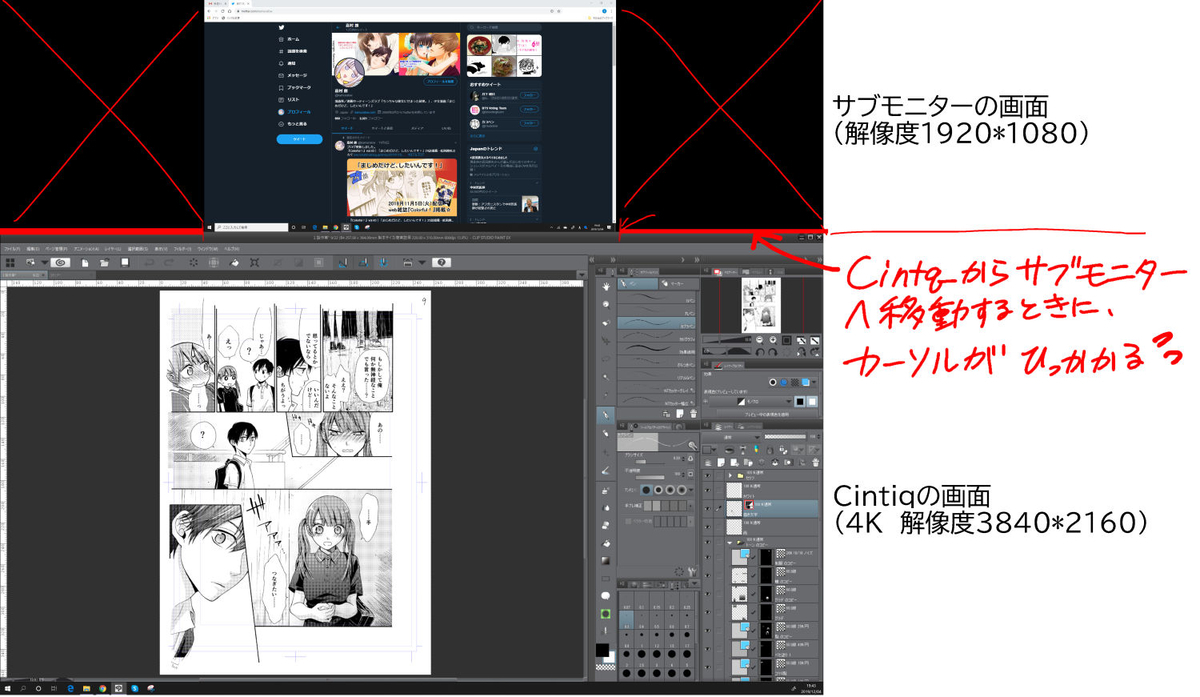Expand top folder layer triangle

click(x=730, y=475)
